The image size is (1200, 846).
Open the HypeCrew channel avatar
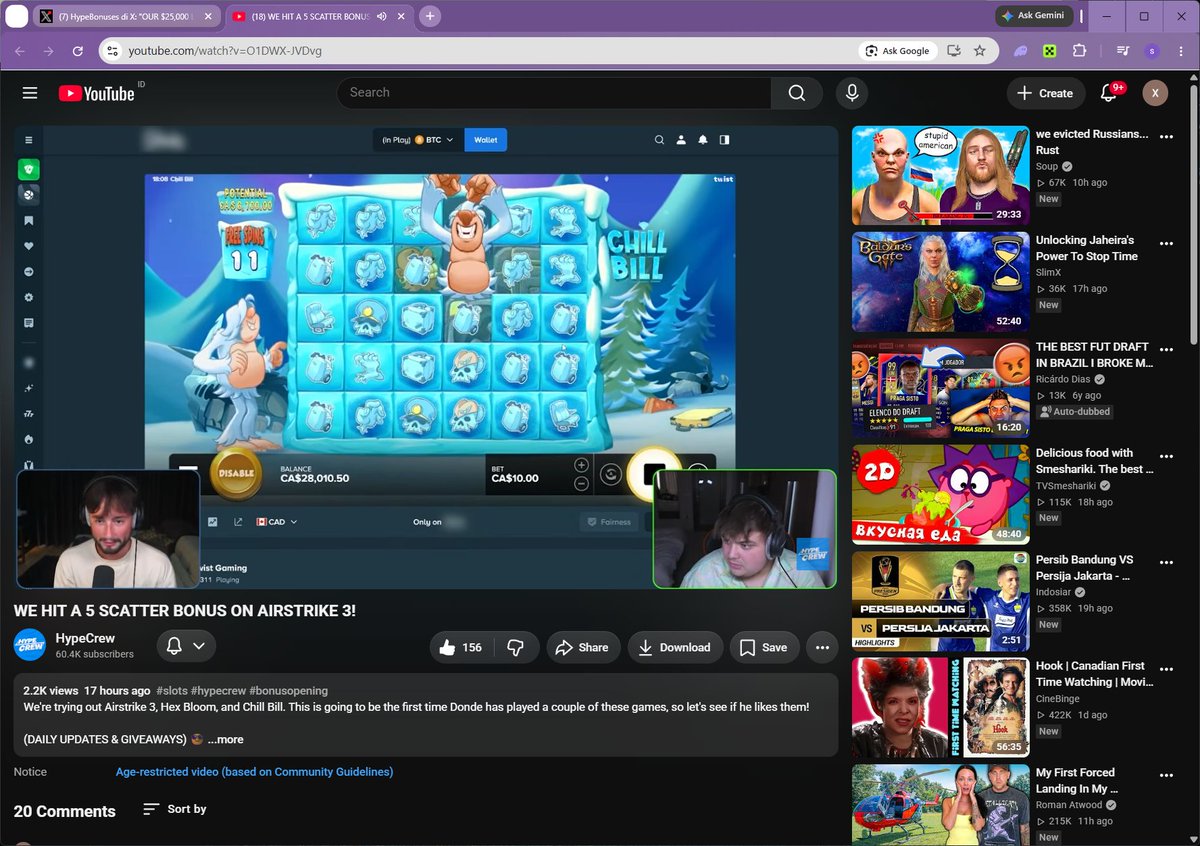30,645
